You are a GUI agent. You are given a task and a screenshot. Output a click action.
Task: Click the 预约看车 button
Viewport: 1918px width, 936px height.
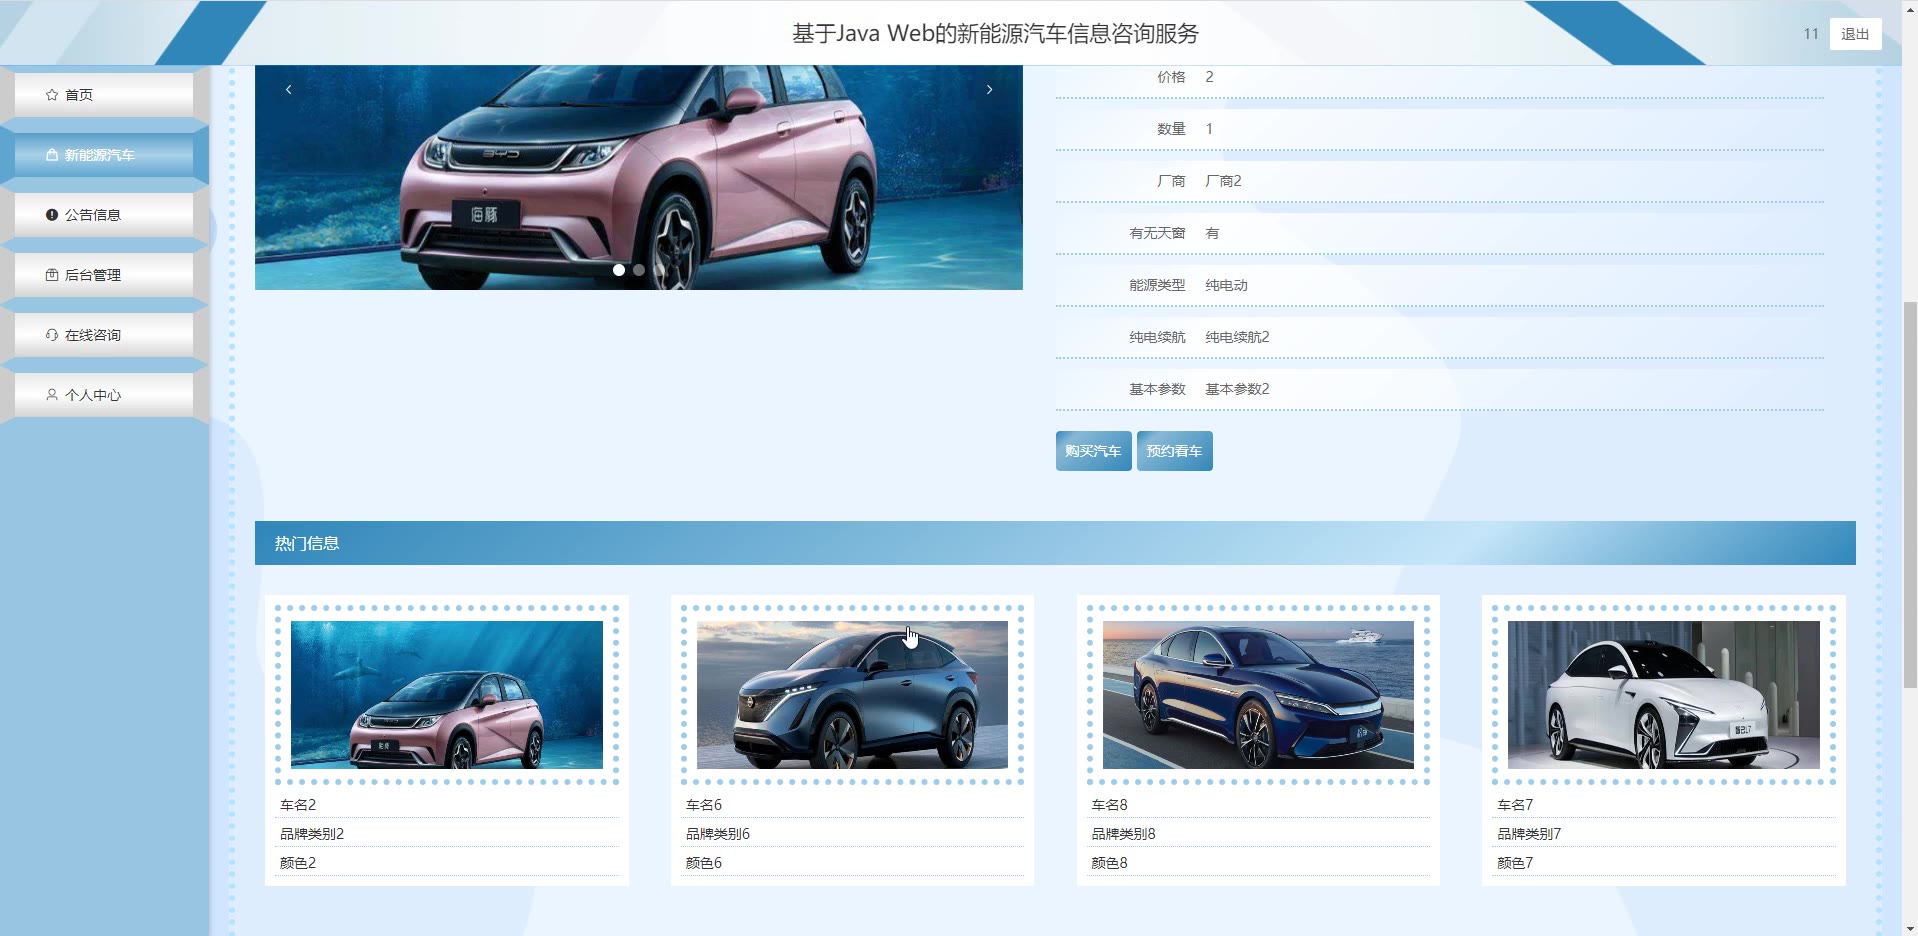click(x=1174, y=451)
